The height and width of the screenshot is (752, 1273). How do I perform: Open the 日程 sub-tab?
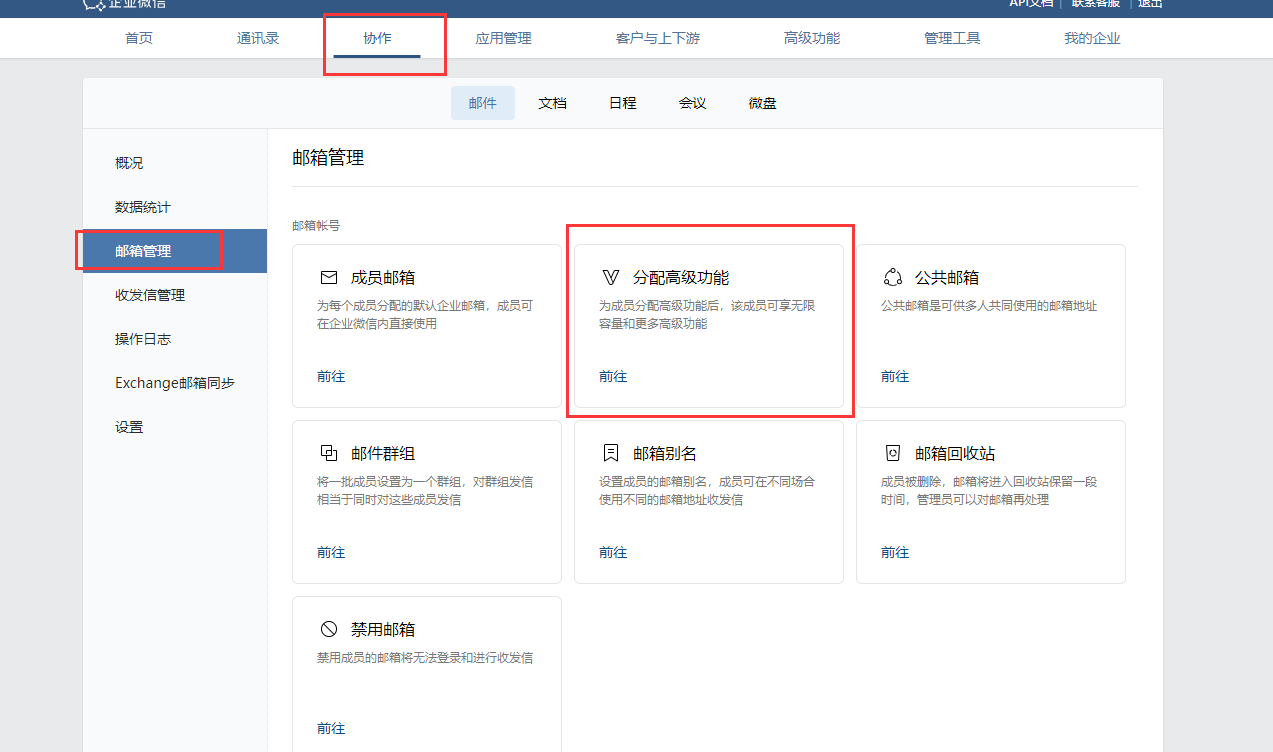click(623, 103)
